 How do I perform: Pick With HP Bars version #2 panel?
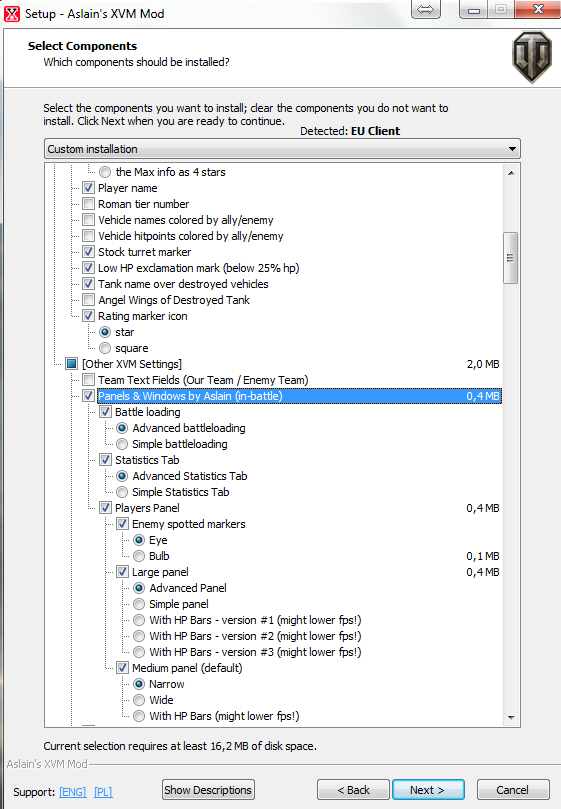tap(139, 636)
